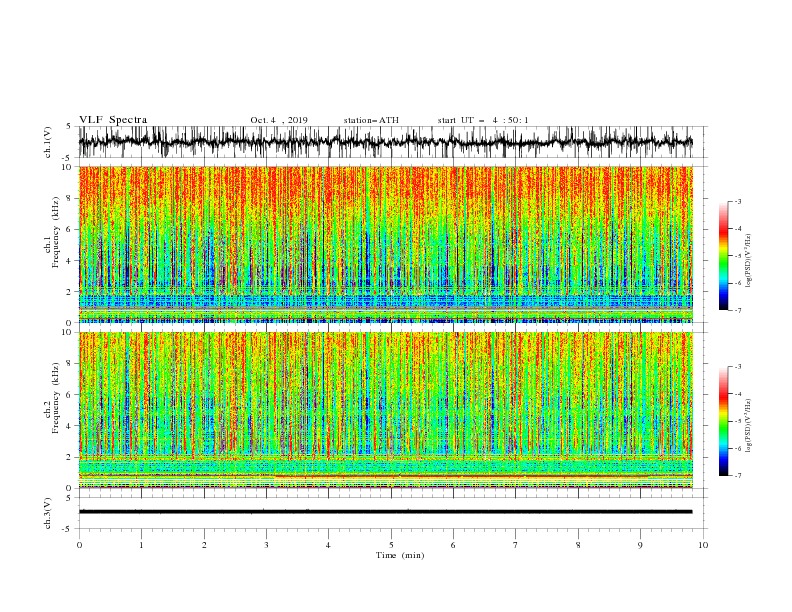792x612 pixels.
Task: Click the time axis tick label "3"
Action: pyautogui.click(x=266, y=545)
